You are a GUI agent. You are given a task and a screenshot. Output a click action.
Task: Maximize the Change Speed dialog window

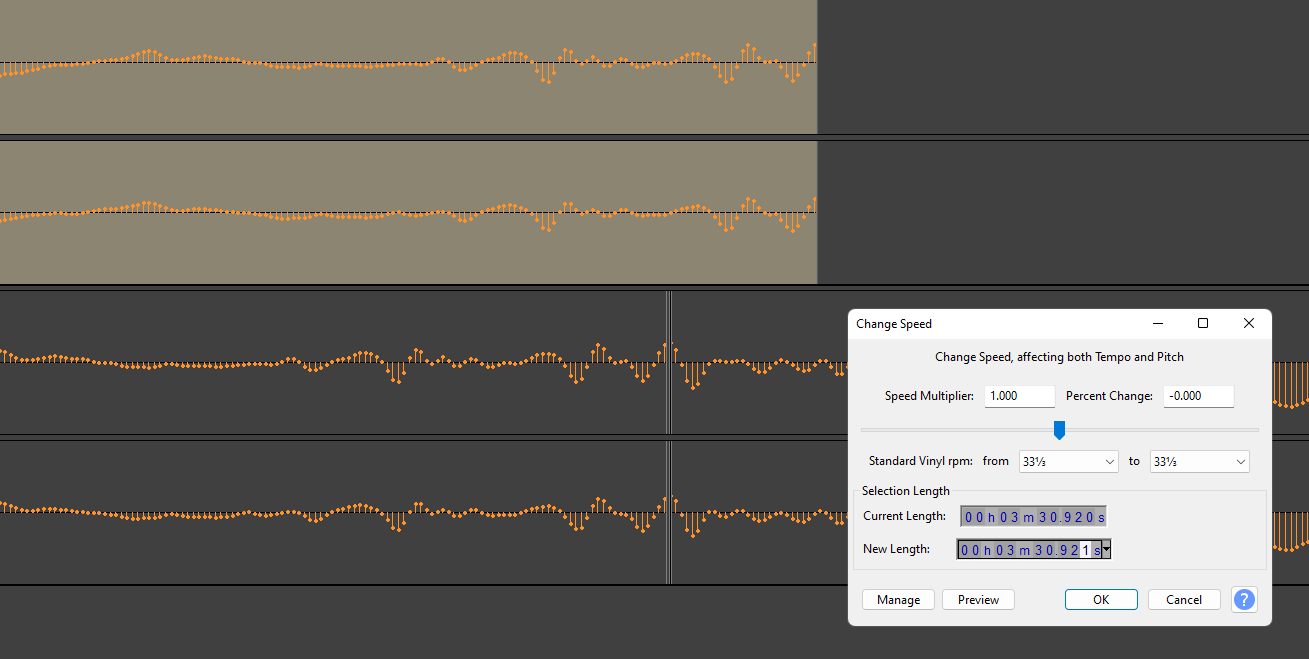[x=1203, y=323]
